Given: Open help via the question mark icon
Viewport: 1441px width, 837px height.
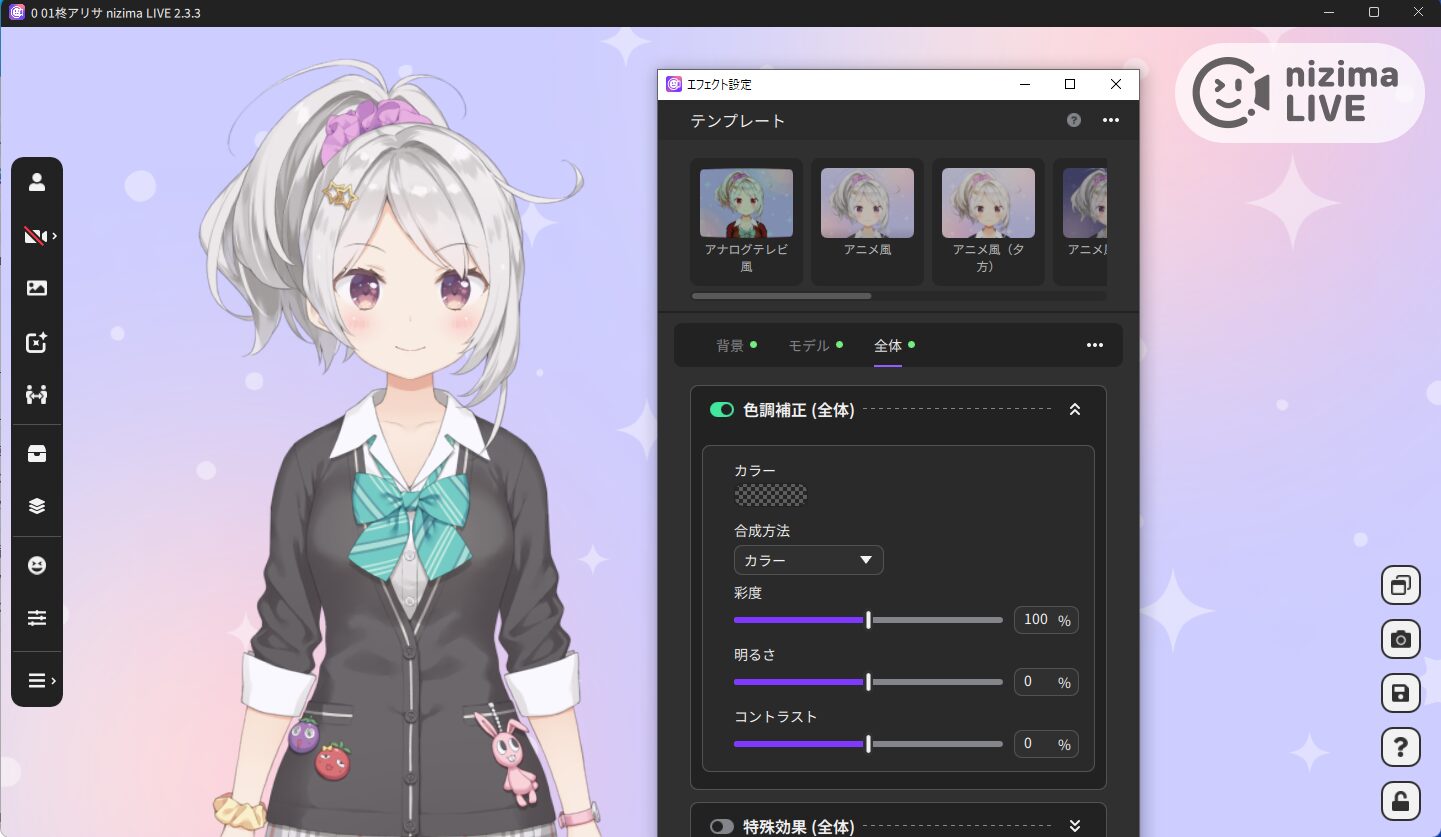Looking at the screenshot, I should (x=1400, y=746).
